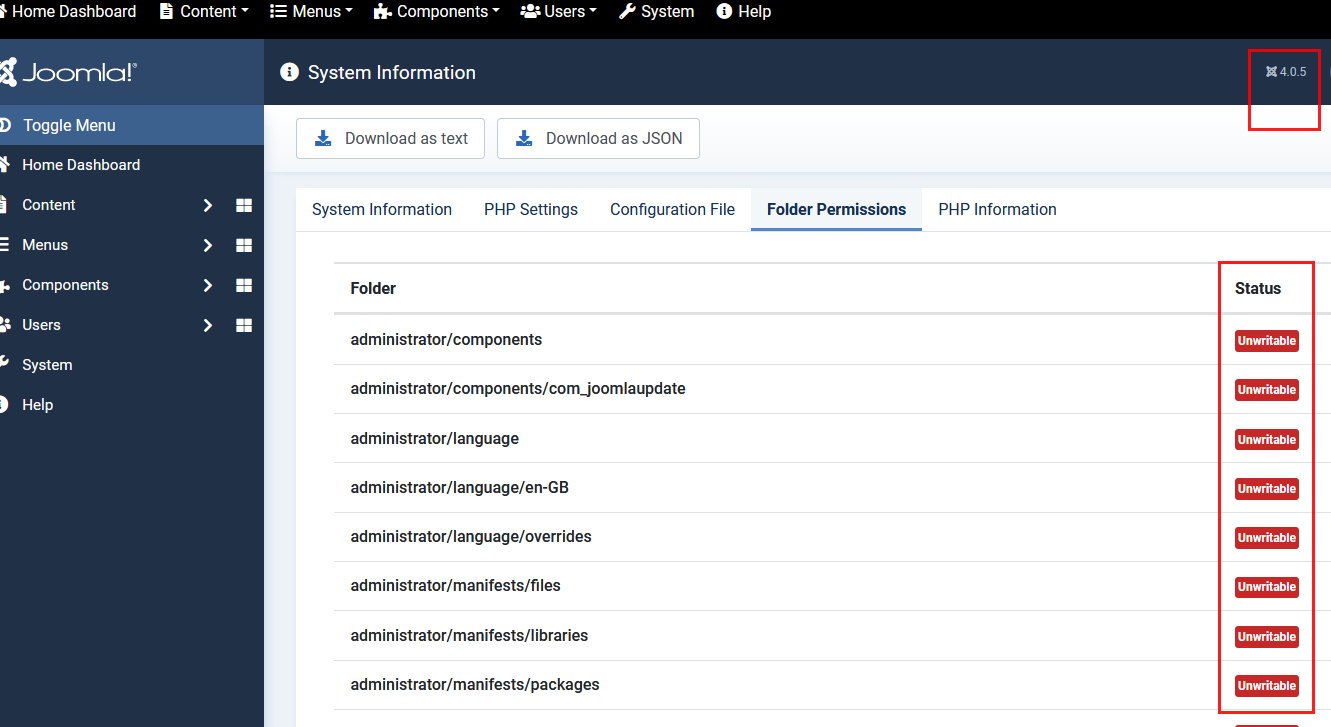Open Components dropdown in top menu bar
Screen dimensions: 1331x727
[x=437, y=12]
